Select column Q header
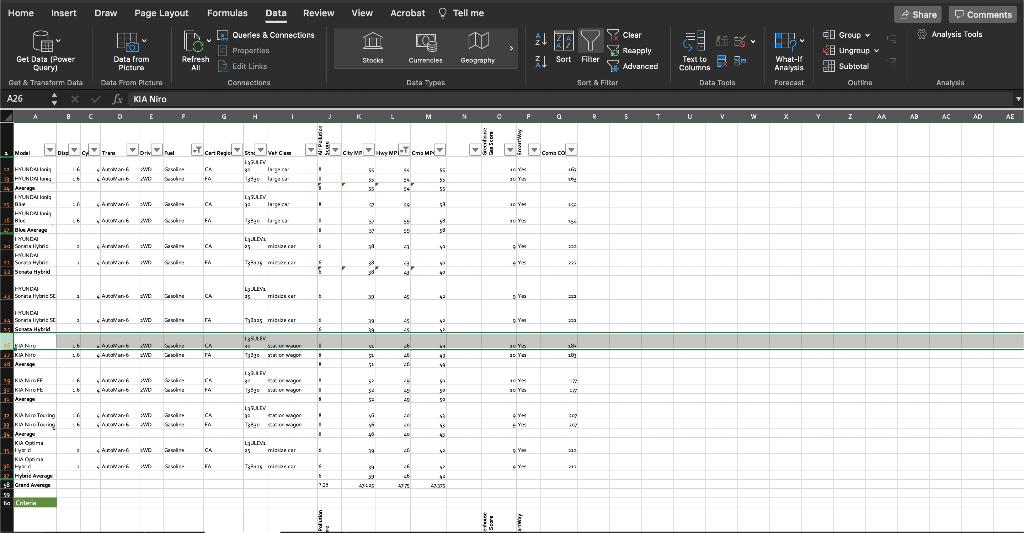The height and width of the screenshot is (533, 1024). [x=559, y=117]
